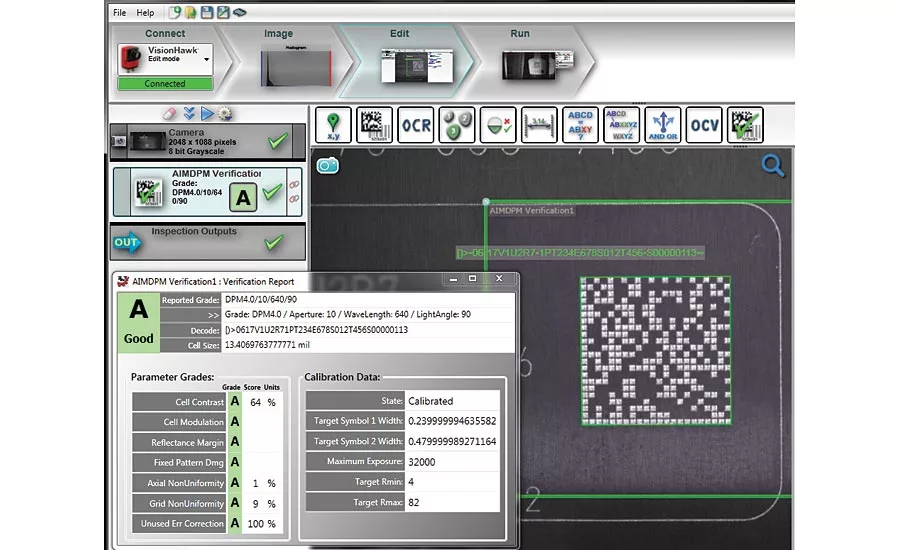Click the blue double-chevron down icon
This screenshot has width=900, height=550.
click(x=189, y=114)
